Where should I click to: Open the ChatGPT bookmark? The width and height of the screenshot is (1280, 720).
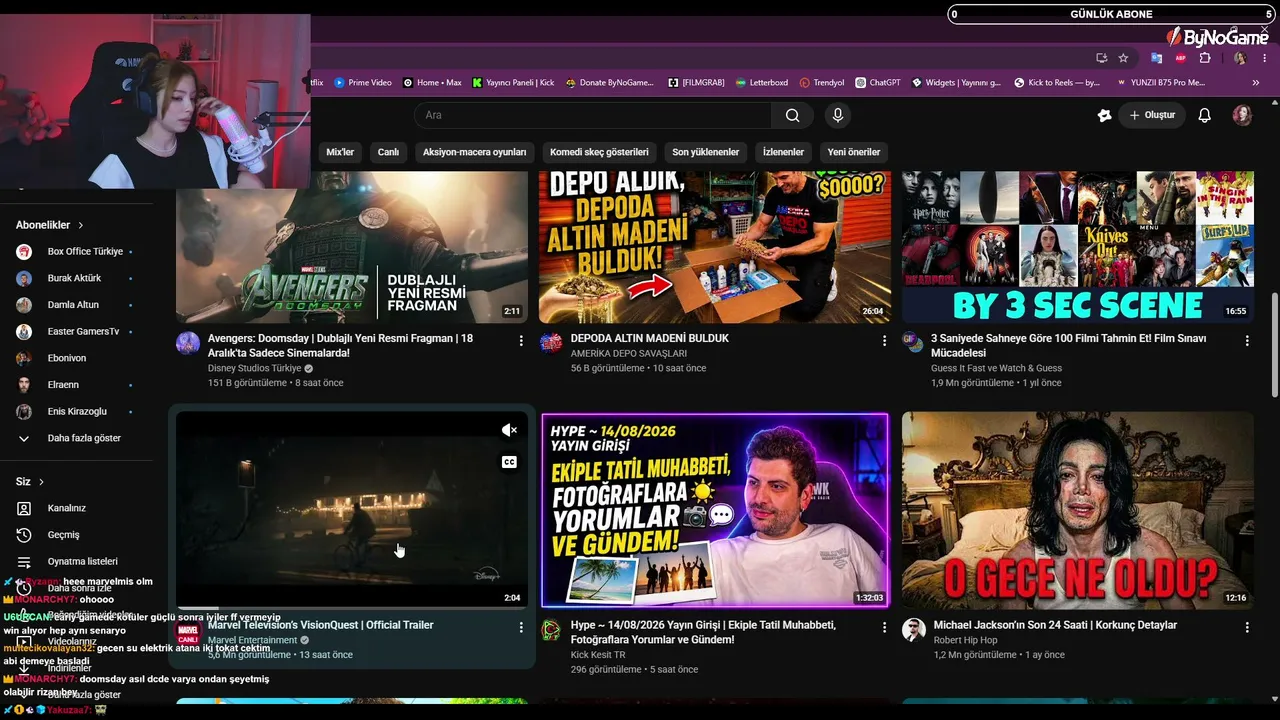[x=877, y=83]
